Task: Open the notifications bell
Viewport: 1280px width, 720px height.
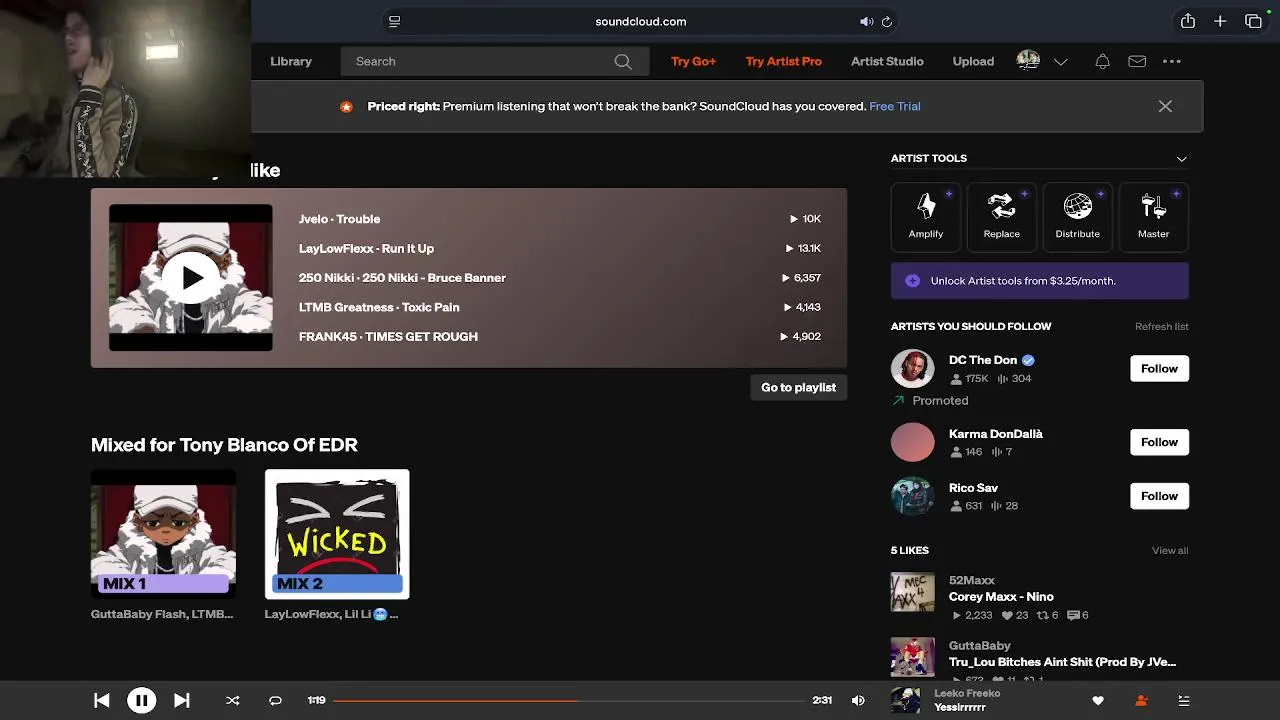Action: tap(1102, 61)
